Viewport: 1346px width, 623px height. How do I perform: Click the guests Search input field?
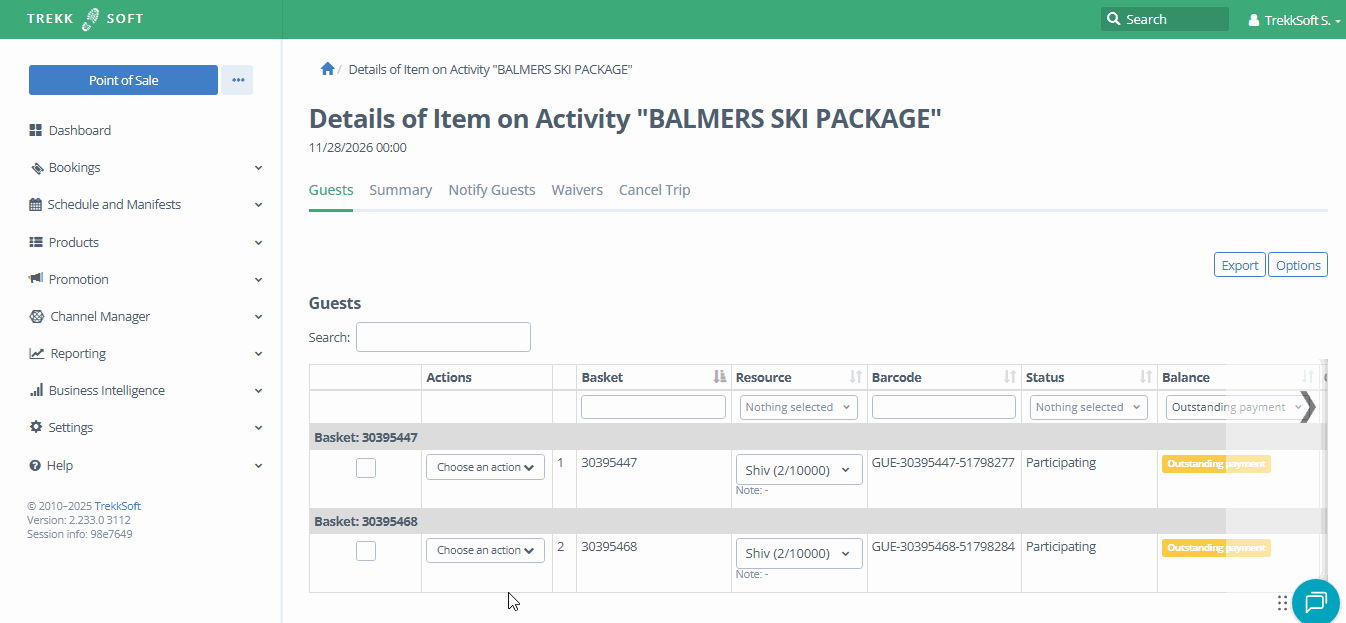point(443,337)
